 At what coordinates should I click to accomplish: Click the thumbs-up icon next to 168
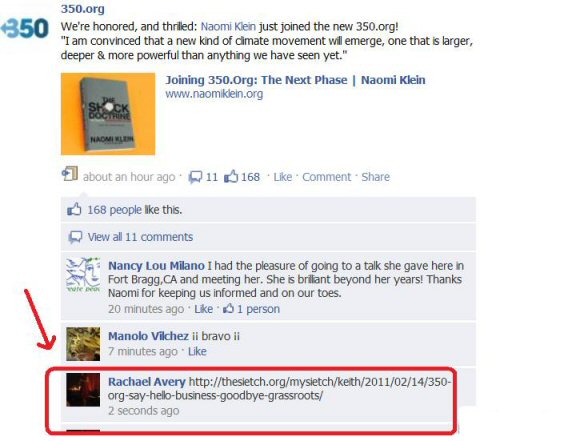tap(231, 176)
